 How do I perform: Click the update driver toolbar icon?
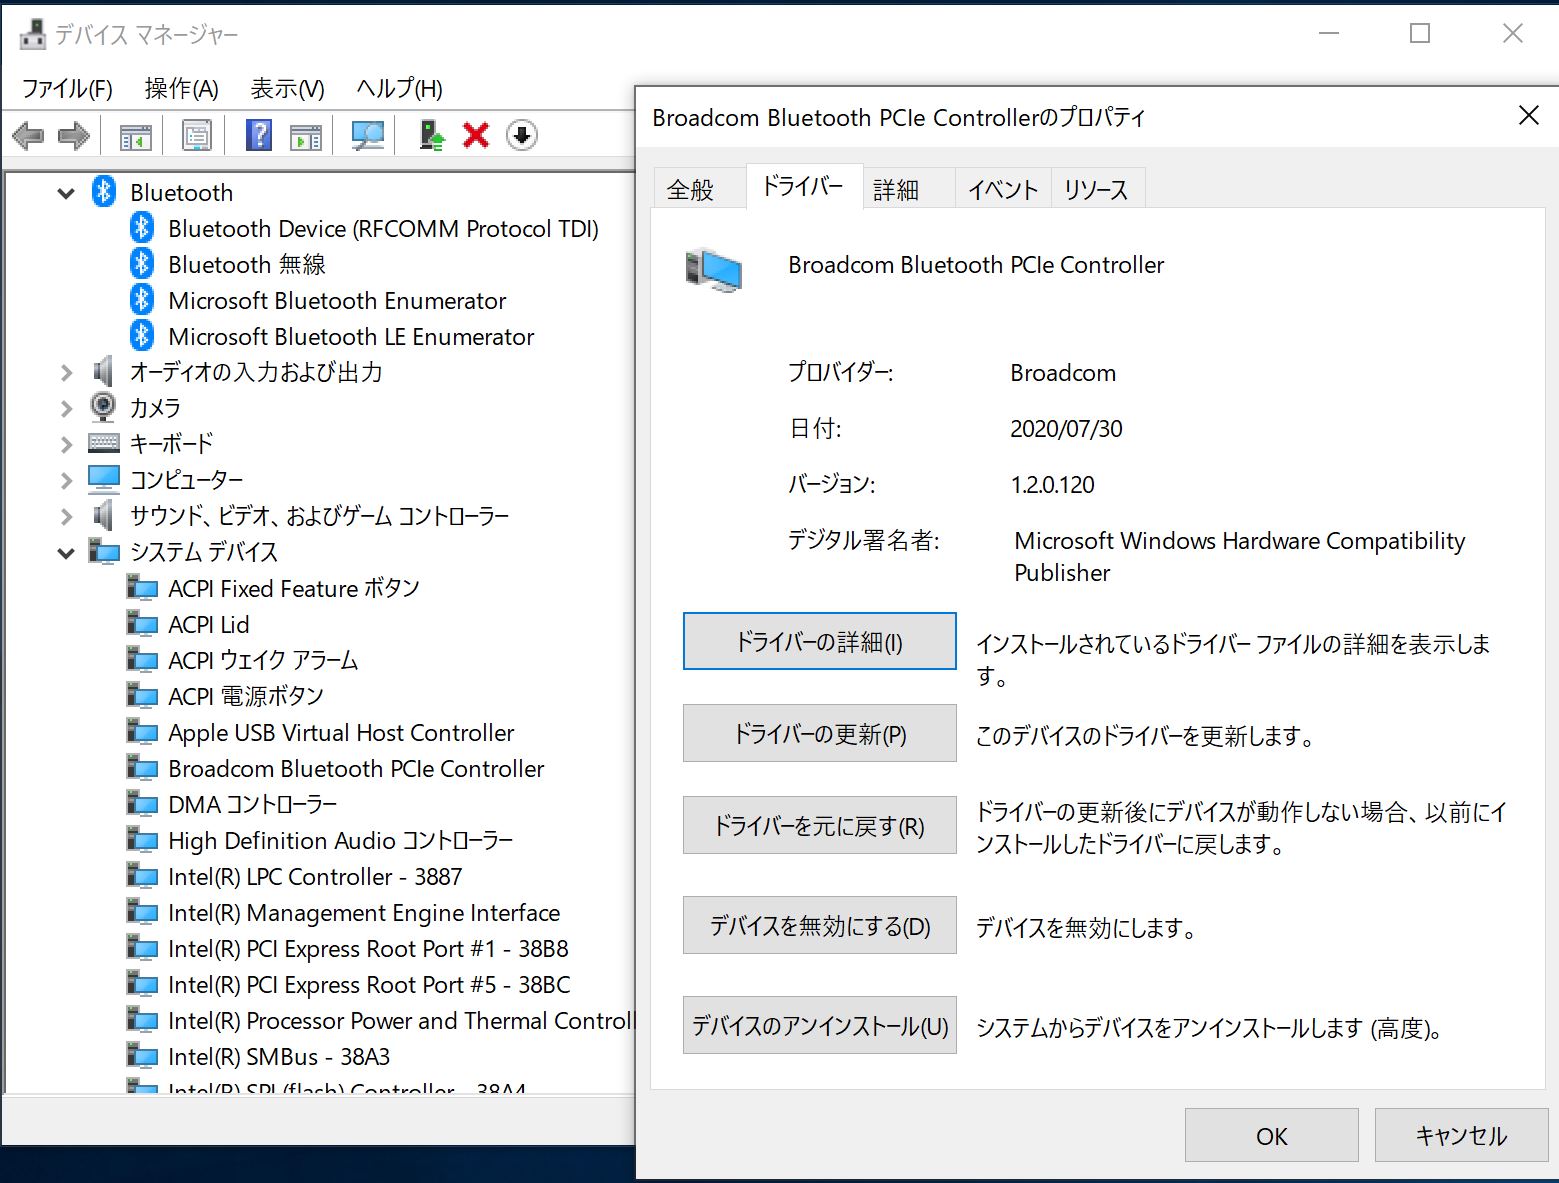tap(431, 135)
